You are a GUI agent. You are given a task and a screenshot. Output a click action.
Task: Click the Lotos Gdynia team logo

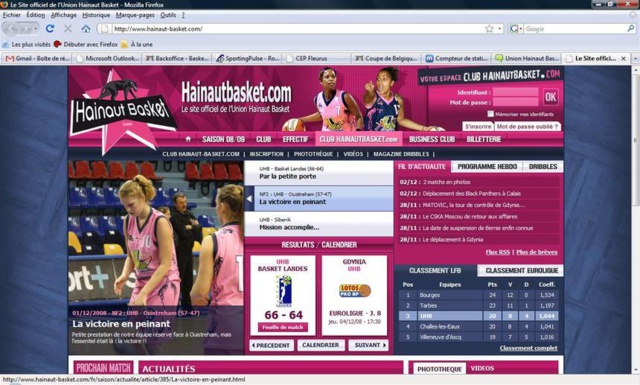pyautogui.click(x=355, y=290)
